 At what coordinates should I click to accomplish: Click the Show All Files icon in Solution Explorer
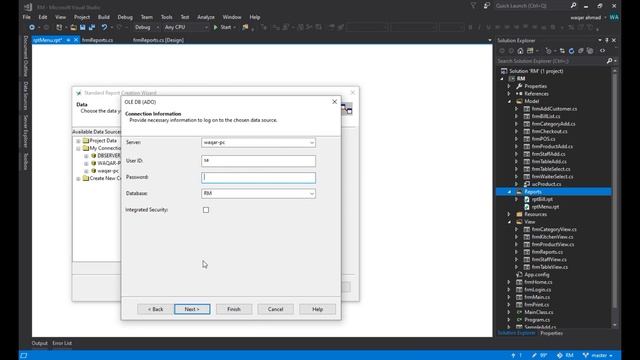590,51
